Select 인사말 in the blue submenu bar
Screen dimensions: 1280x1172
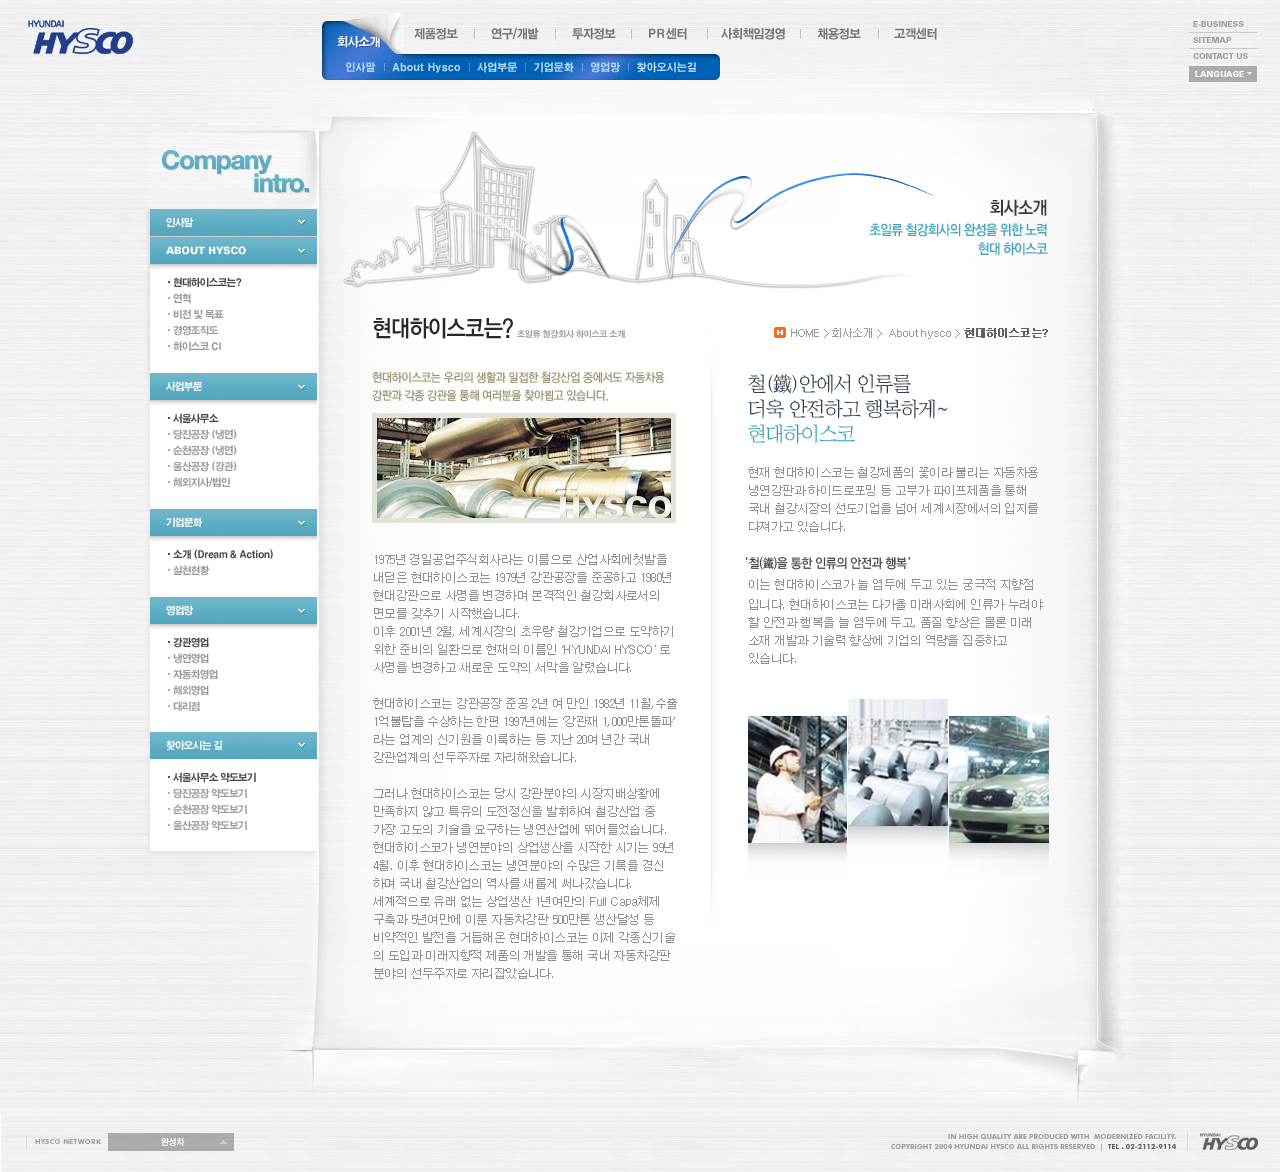[360, 67]
